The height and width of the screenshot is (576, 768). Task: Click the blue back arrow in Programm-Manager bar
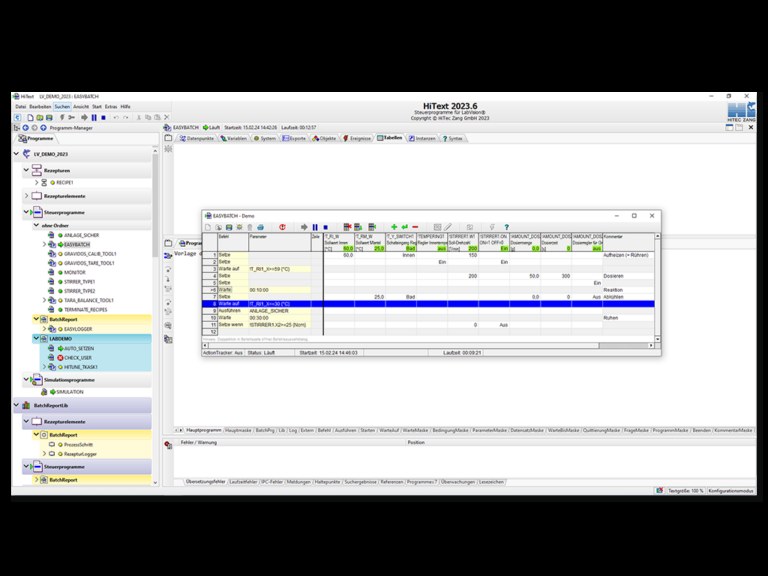(x=25, y=128)
